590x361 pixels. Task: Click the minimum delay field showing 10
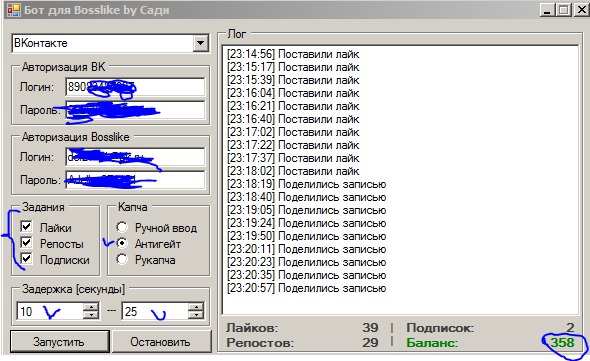[x=50, y=311]
